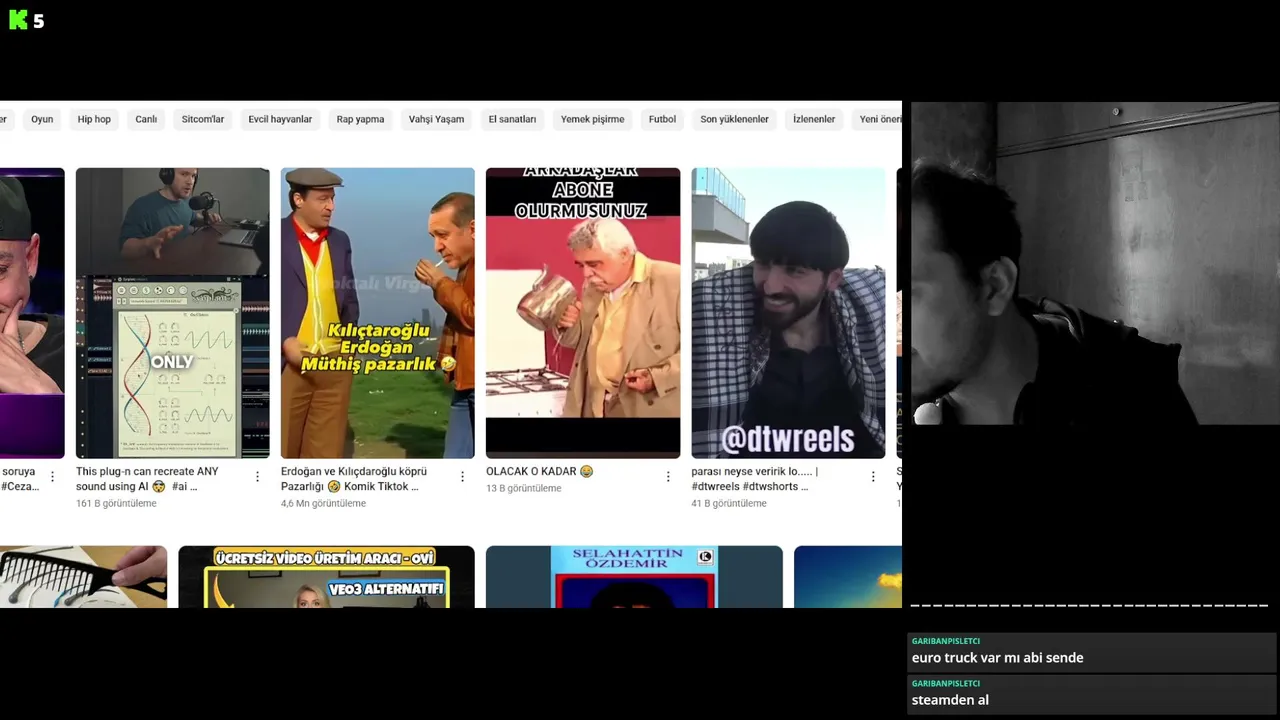Open 'parası neyse veririk lo' title link

pyautogui.click(x=754, y=479)
